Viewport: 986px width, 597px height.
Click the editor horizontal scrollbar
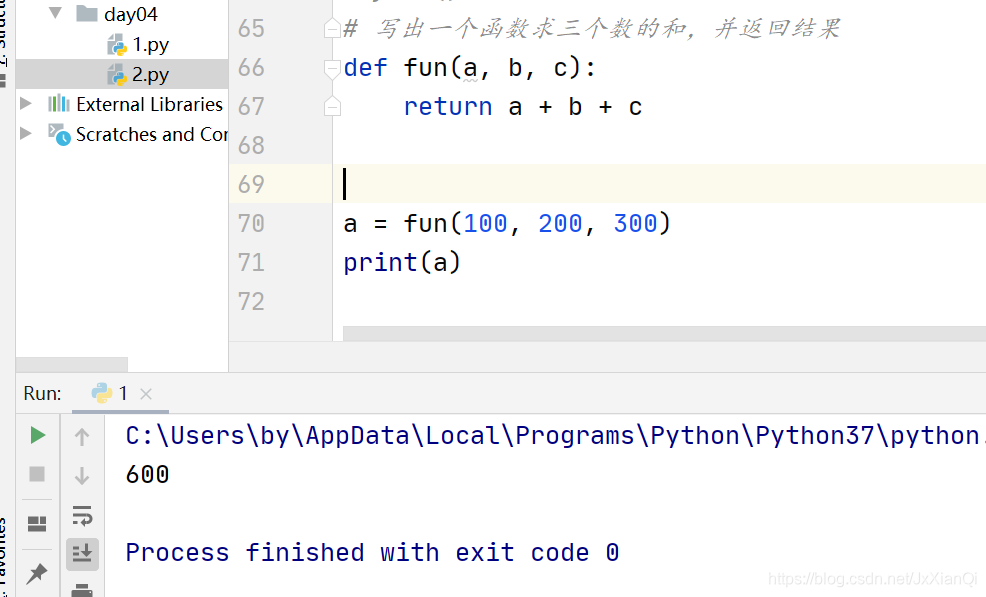(x=664, y=333)
